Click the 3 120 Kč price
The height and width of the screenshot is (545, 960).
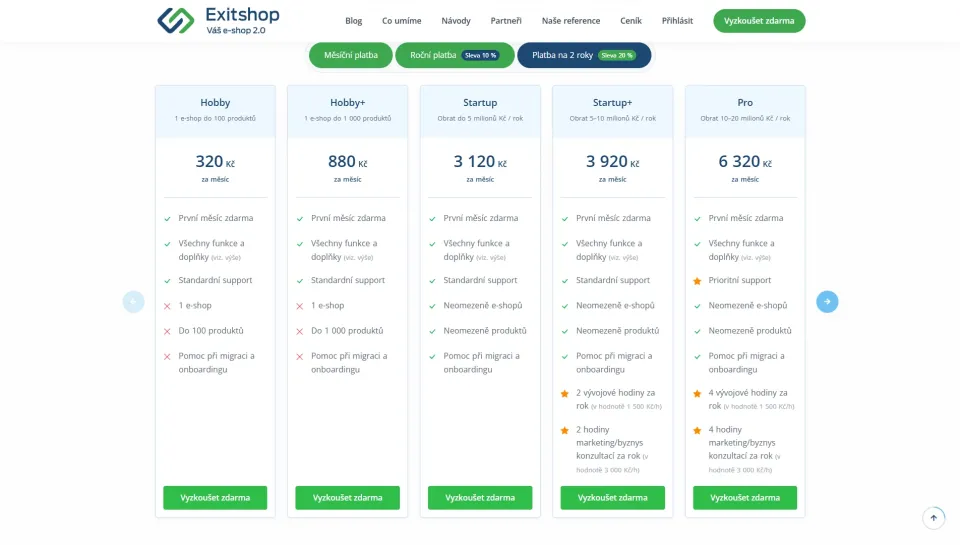(480, 162)
